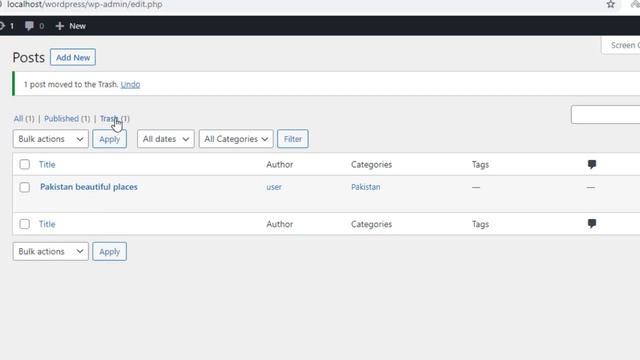The width and height of the screenshot is (640, 360).
Task: Show the Published posts view
Action: click(61, 118)
